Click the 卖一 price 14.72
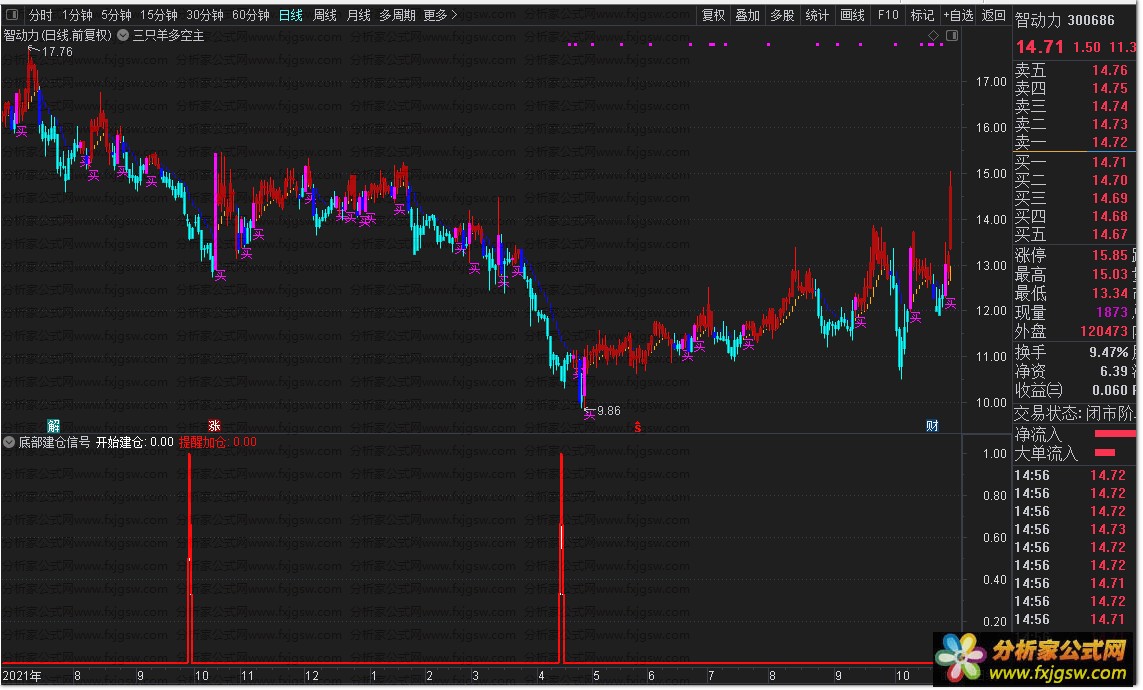The image size is (1143, 690). click(1109, 142)
